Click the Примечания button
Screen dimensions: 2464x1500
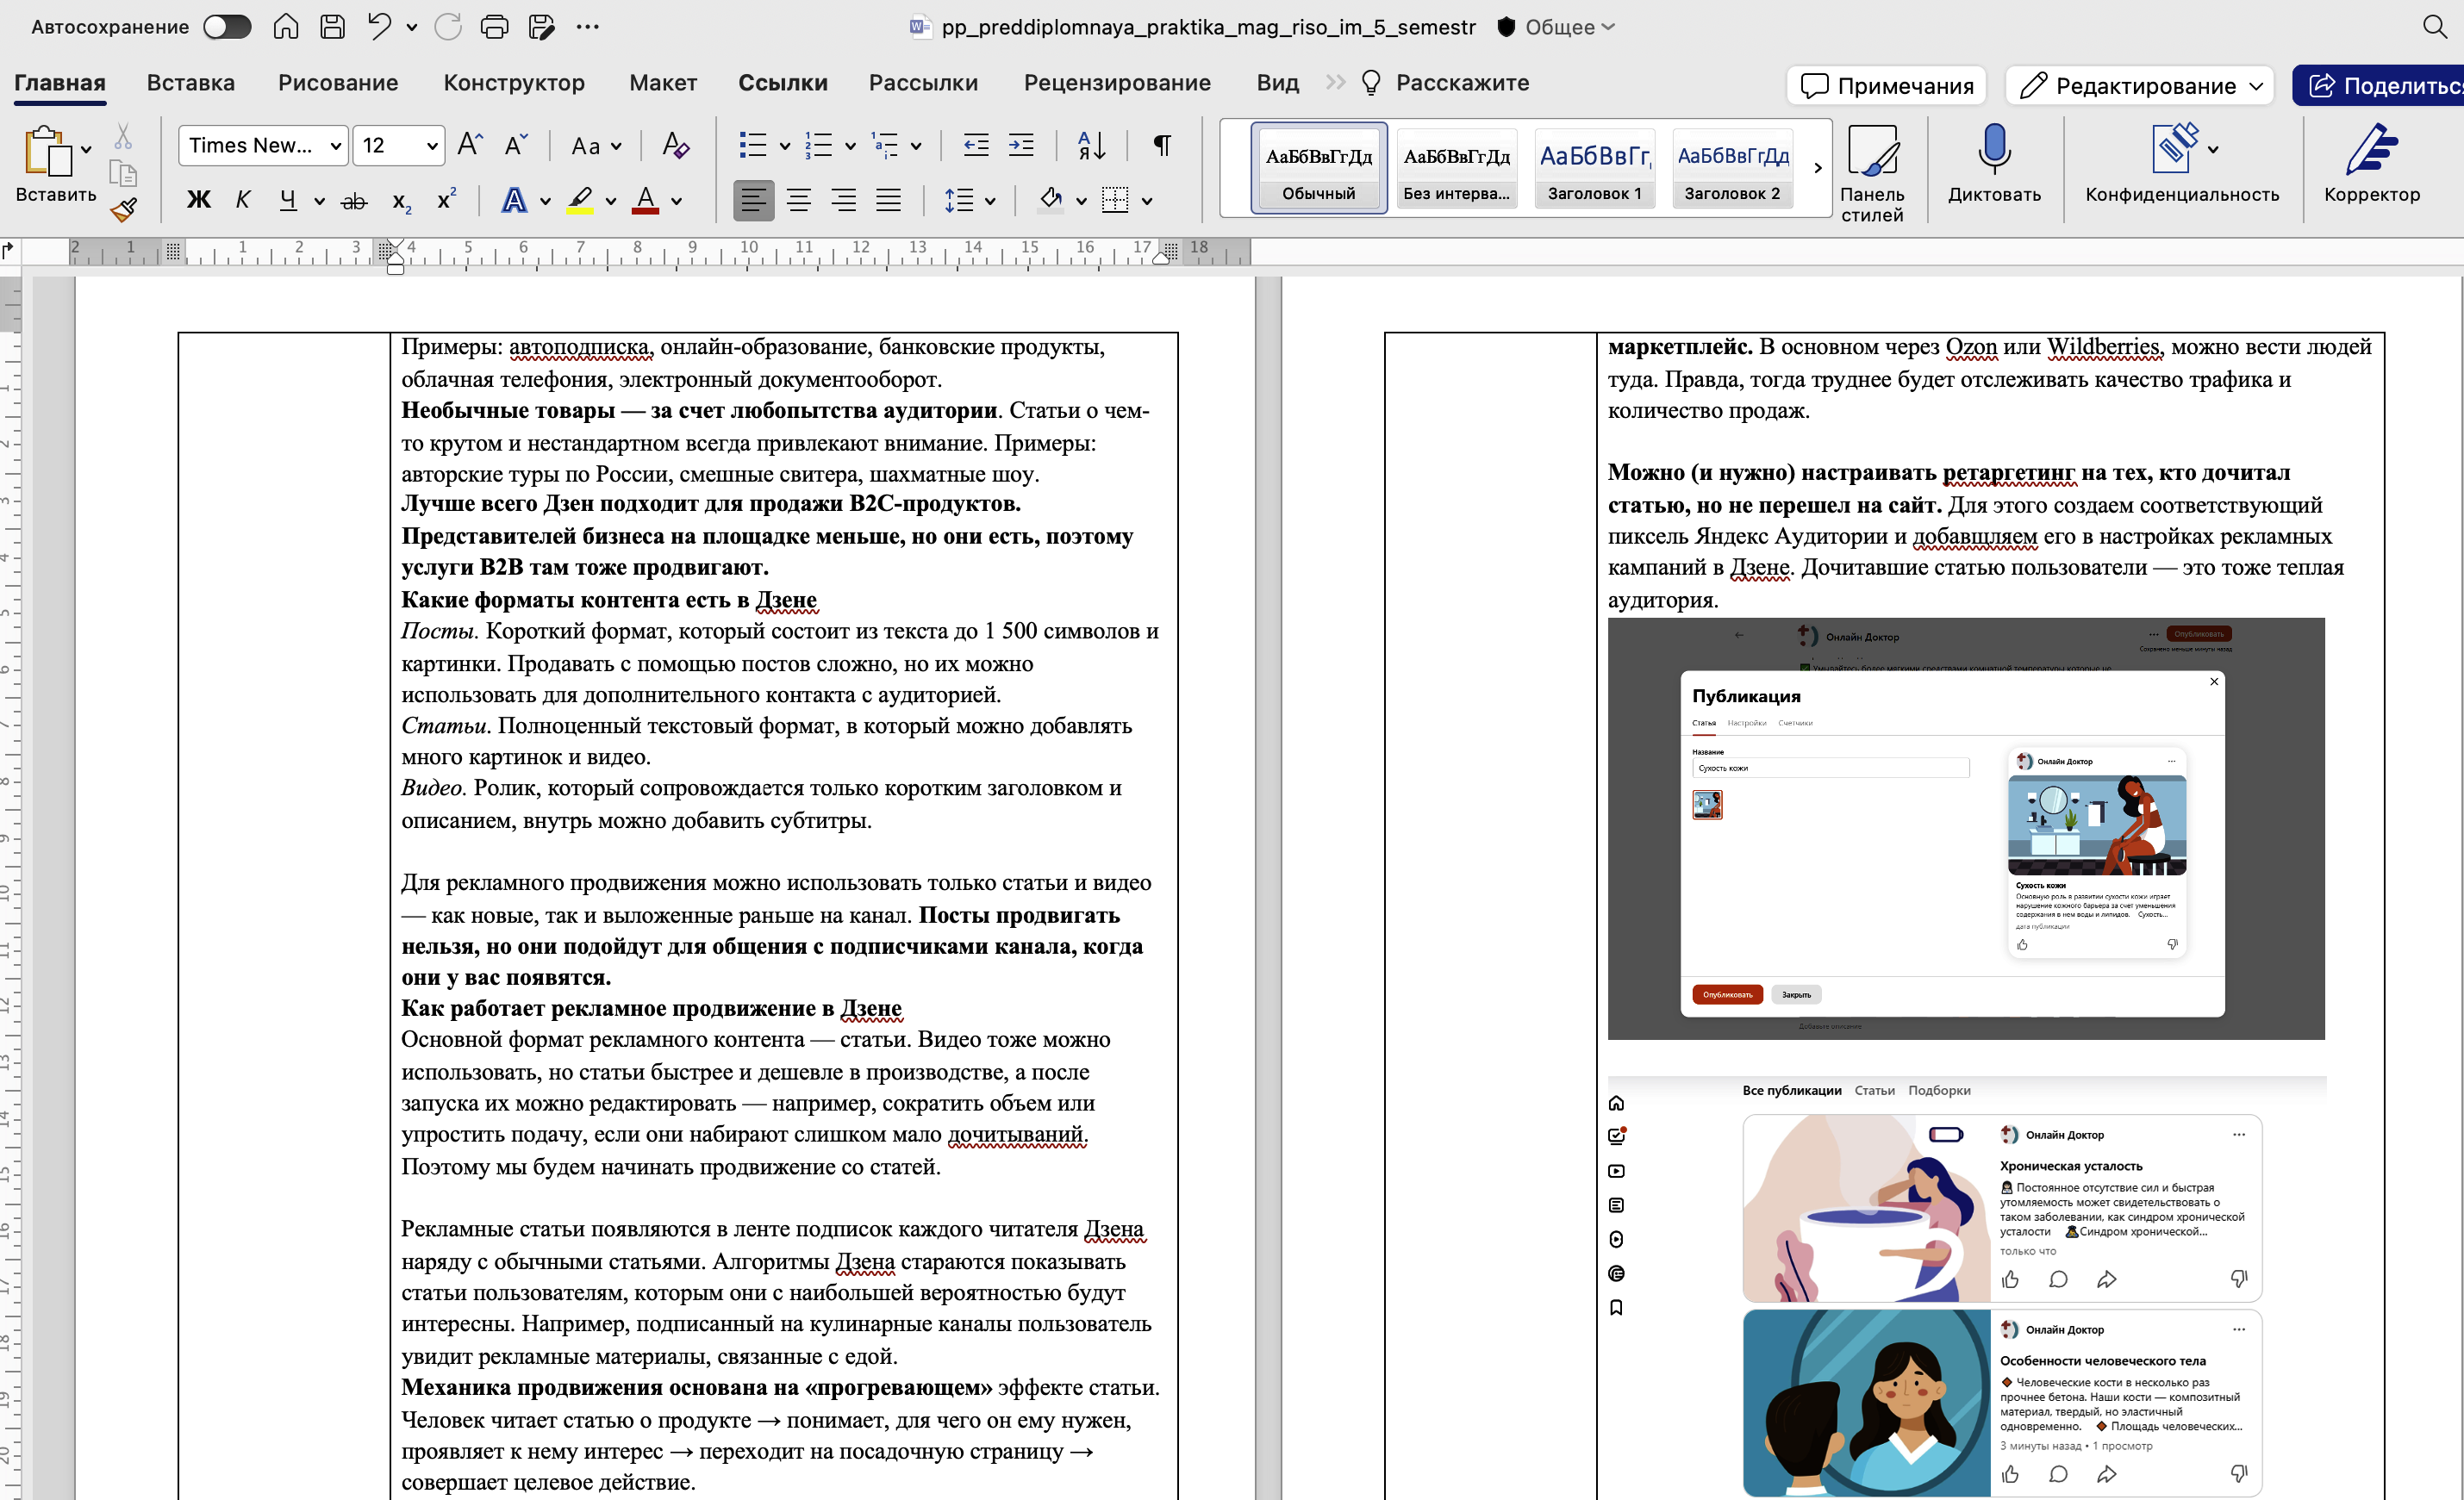click(x=1886, y=86)
